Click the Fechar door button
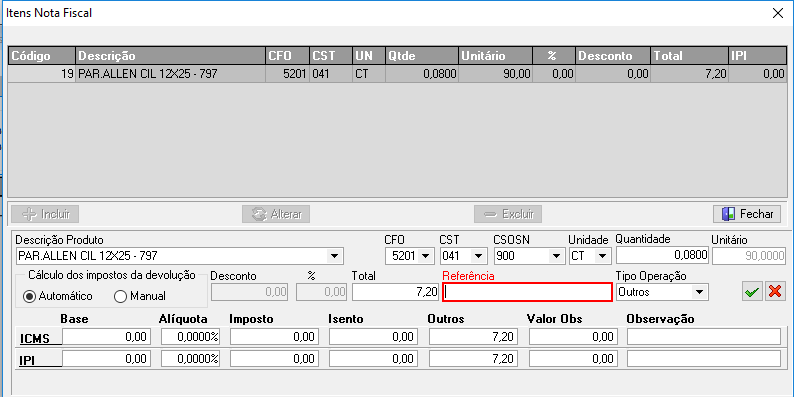Viewport: 794px width, 397px height. click(747, 214)
